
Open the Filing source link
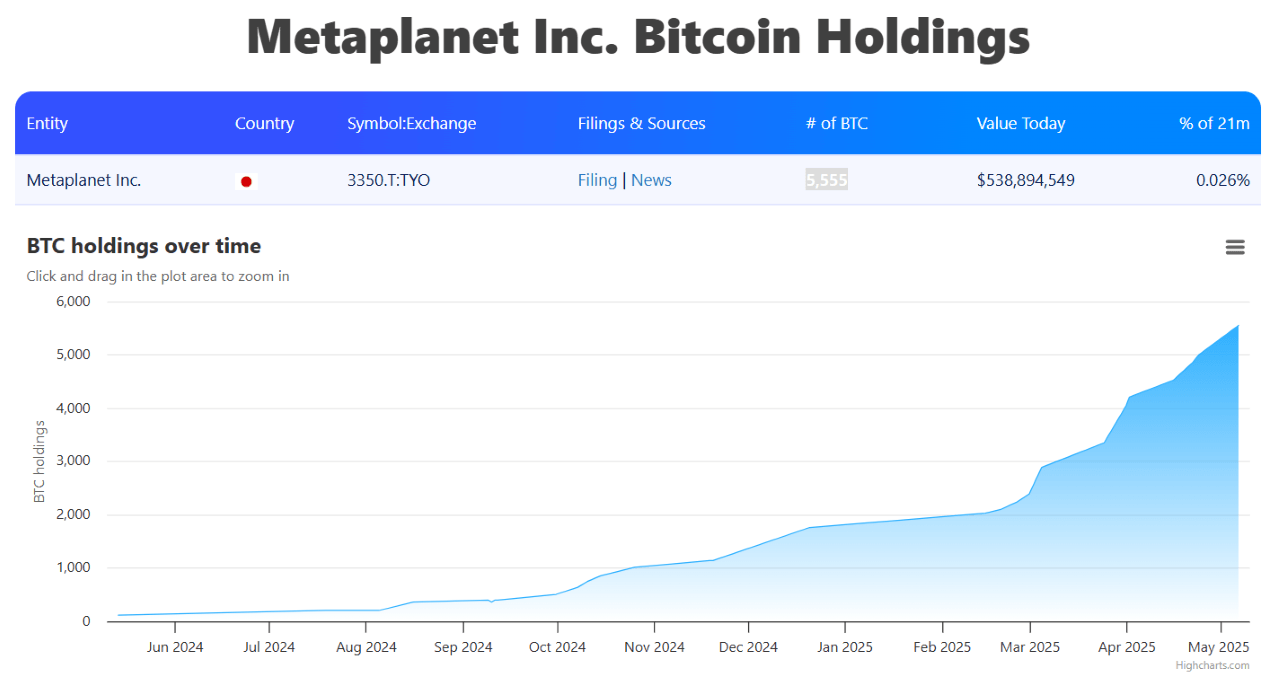(597, 180)
